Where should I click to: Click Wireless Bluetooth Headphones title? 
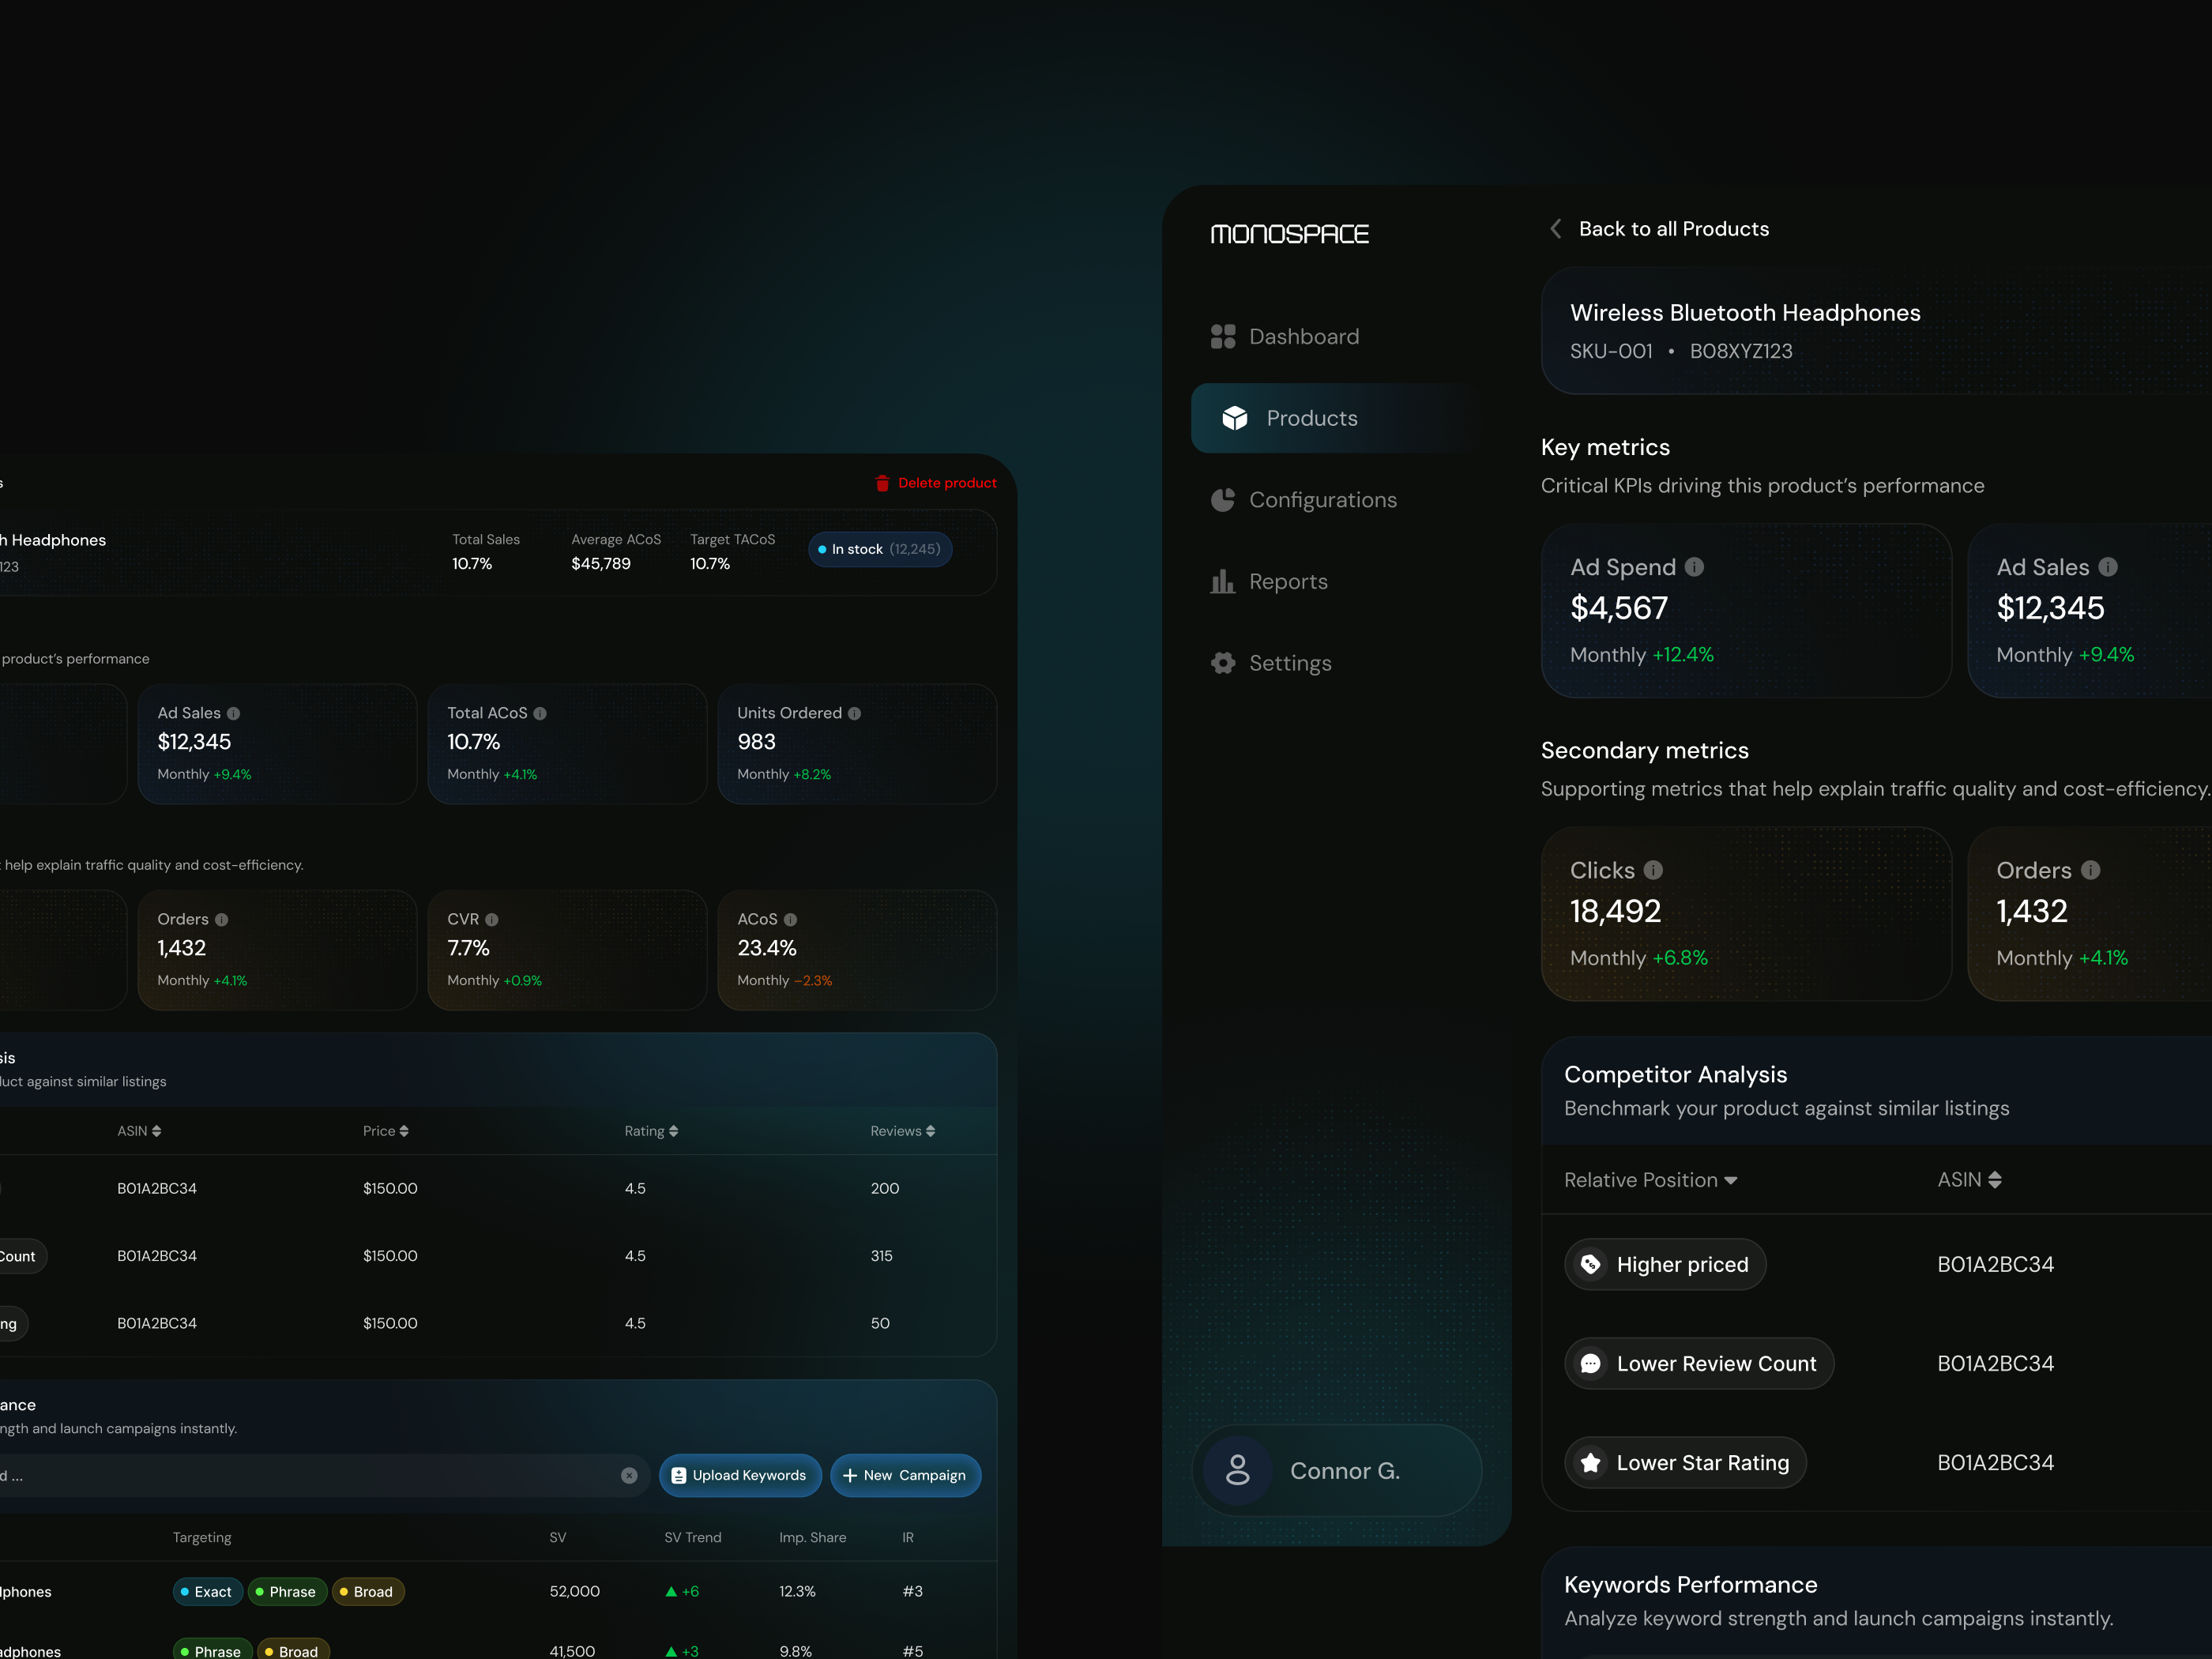point(1745,313)
